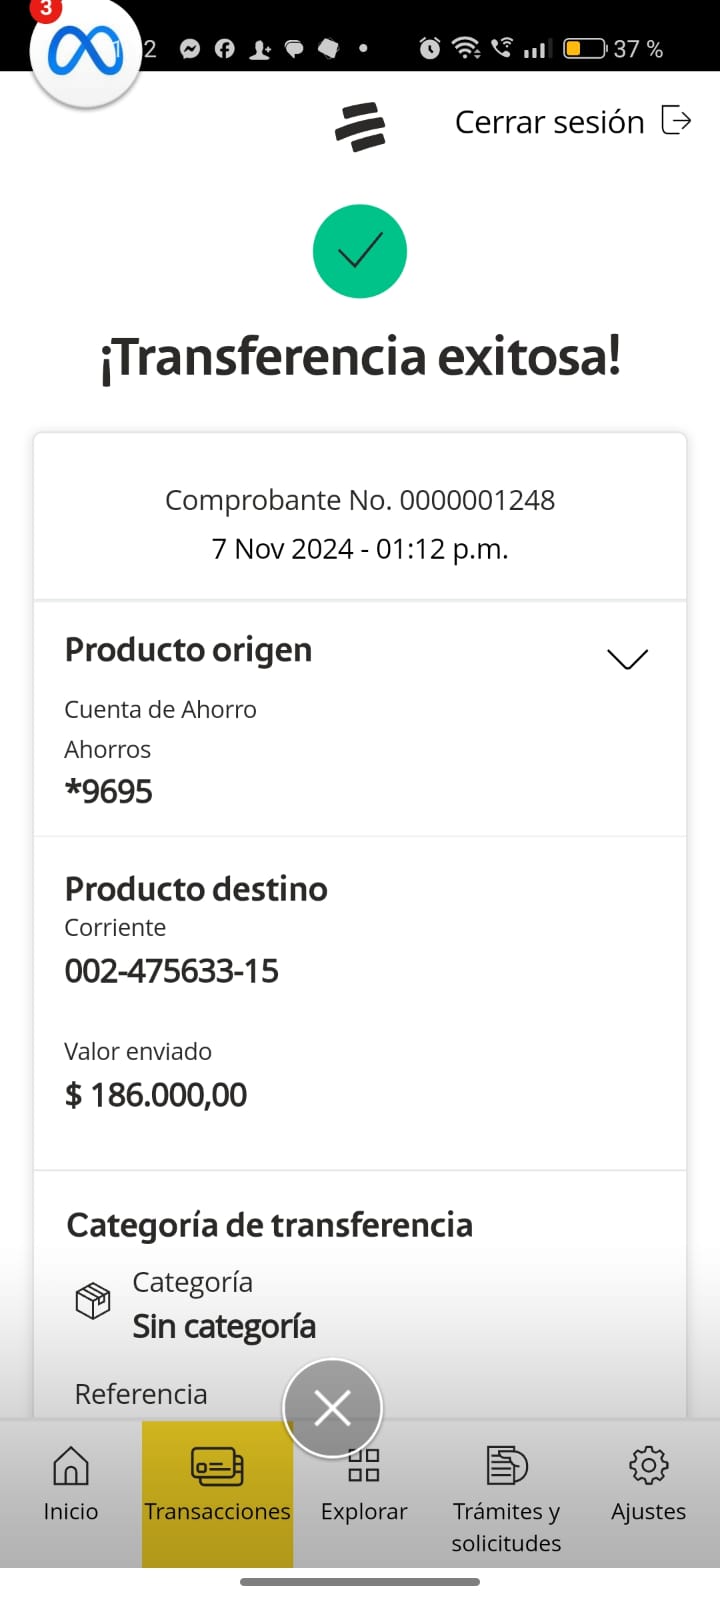The height and width of the screenshot is (1600, 720).
Task: Tap the Trámites y solicitudes document icon
Action: (506, 1466)
